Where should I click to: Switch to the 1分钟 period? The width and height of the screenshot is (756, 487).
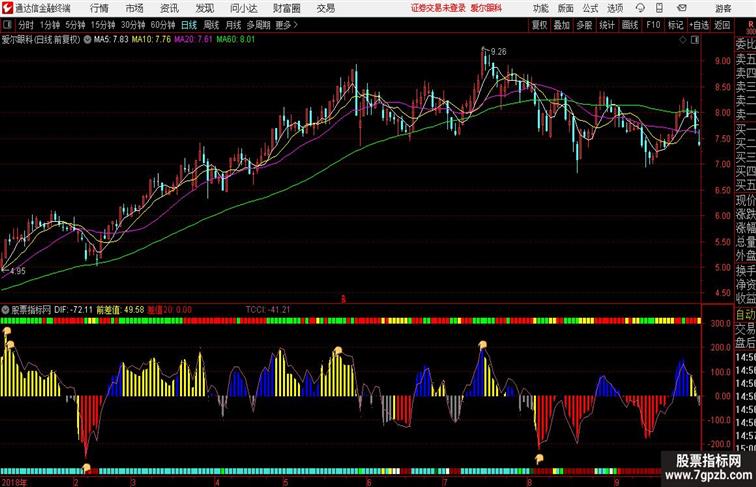50,25
